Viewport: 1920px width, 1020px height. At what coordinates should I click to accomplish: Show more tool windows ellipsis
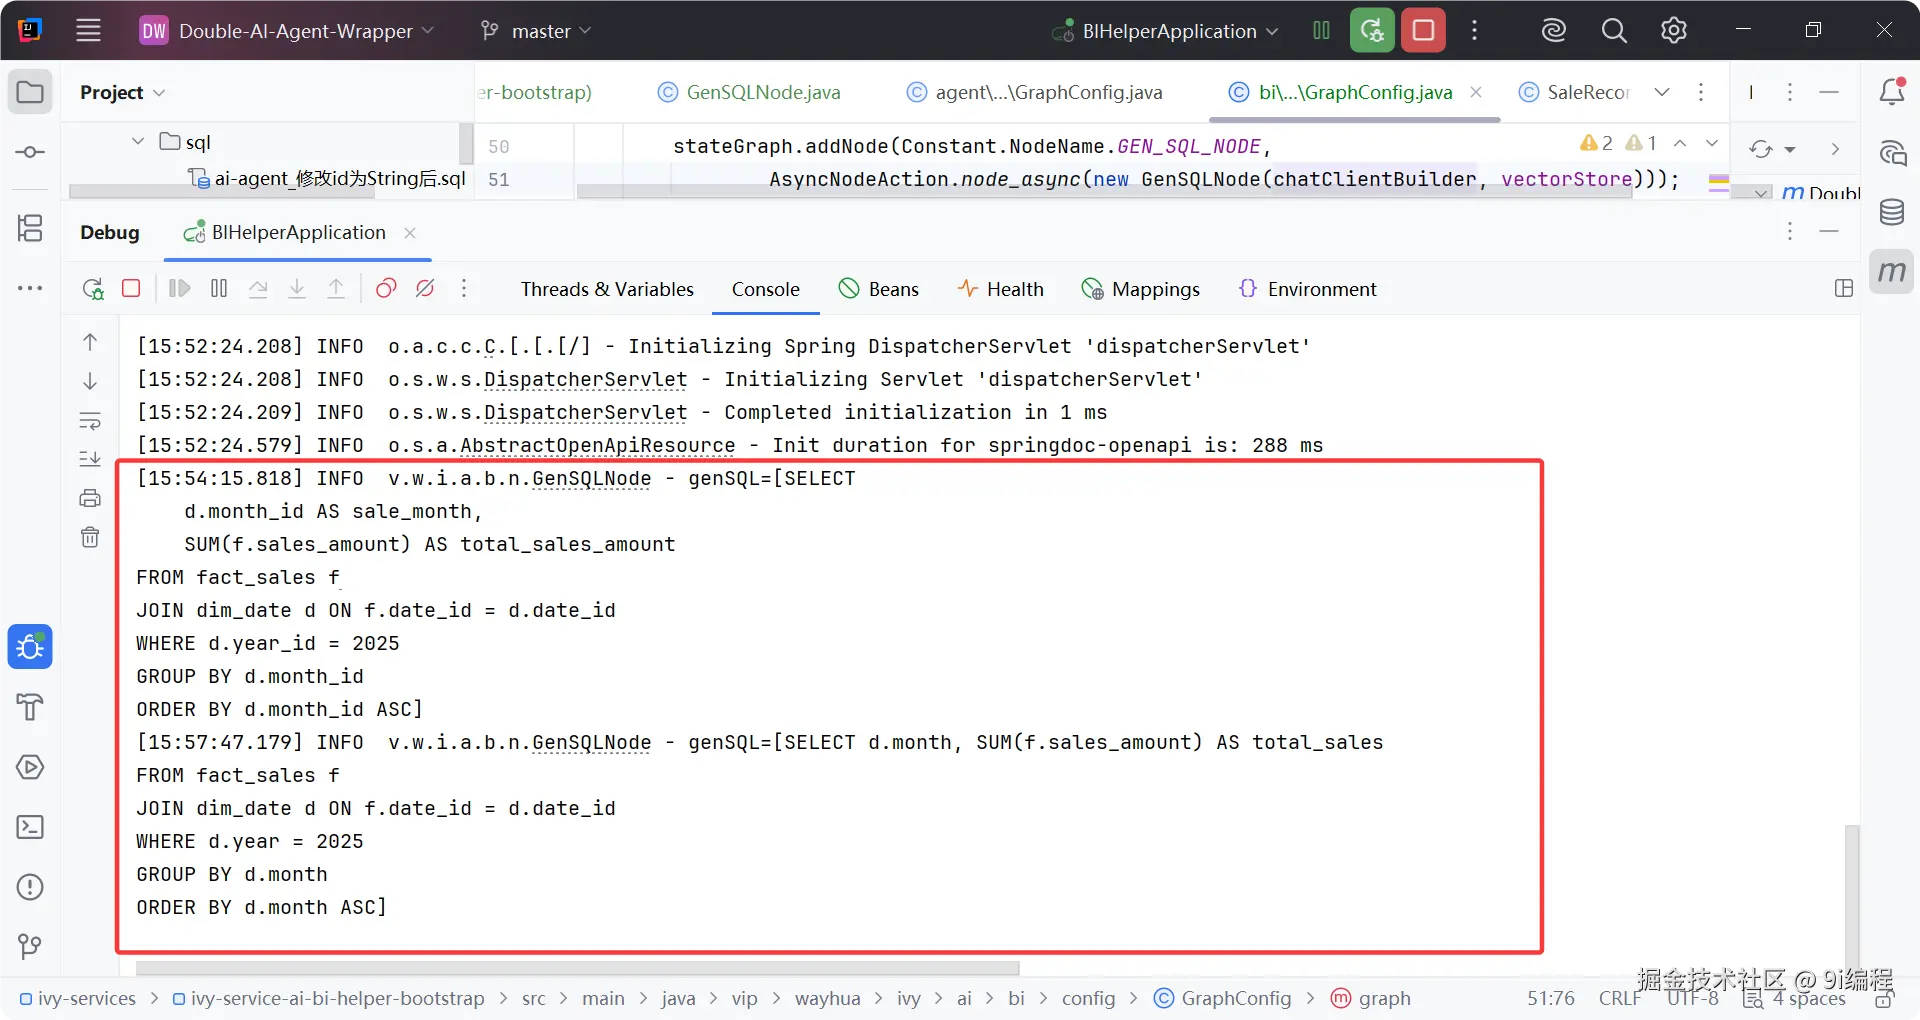tap(30, 288)
